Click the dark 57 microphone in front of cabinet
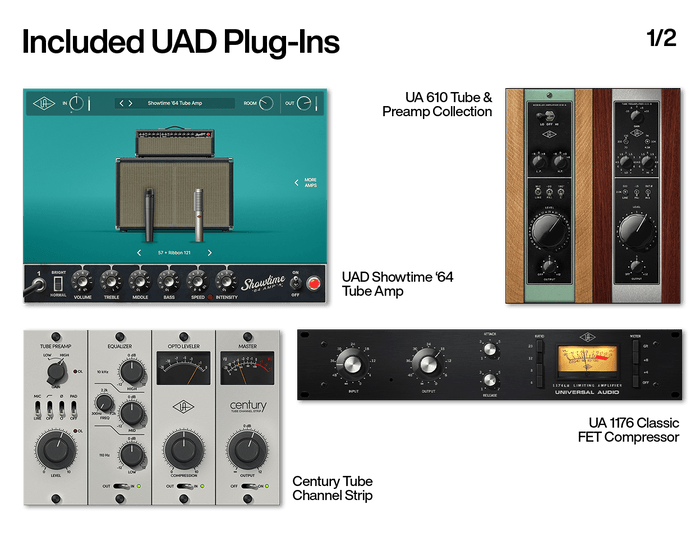Image resolution: width=700 pixels, height=550 pixels. [x=149, y=214]
